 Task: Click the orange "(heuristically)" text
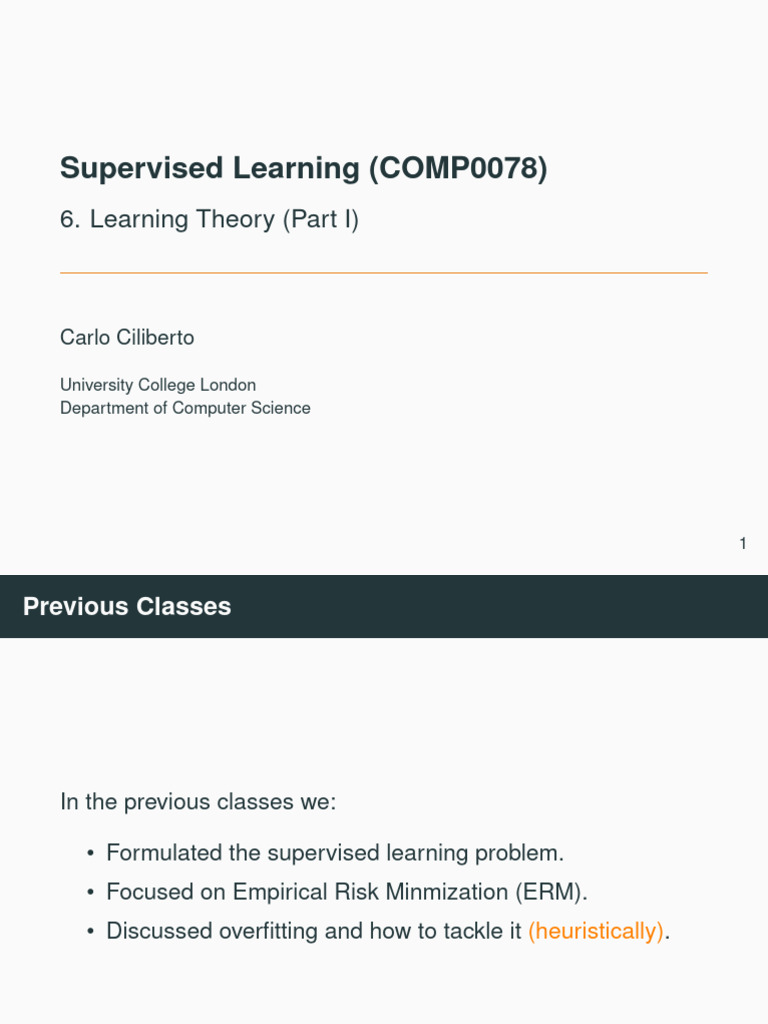point(596,932)
